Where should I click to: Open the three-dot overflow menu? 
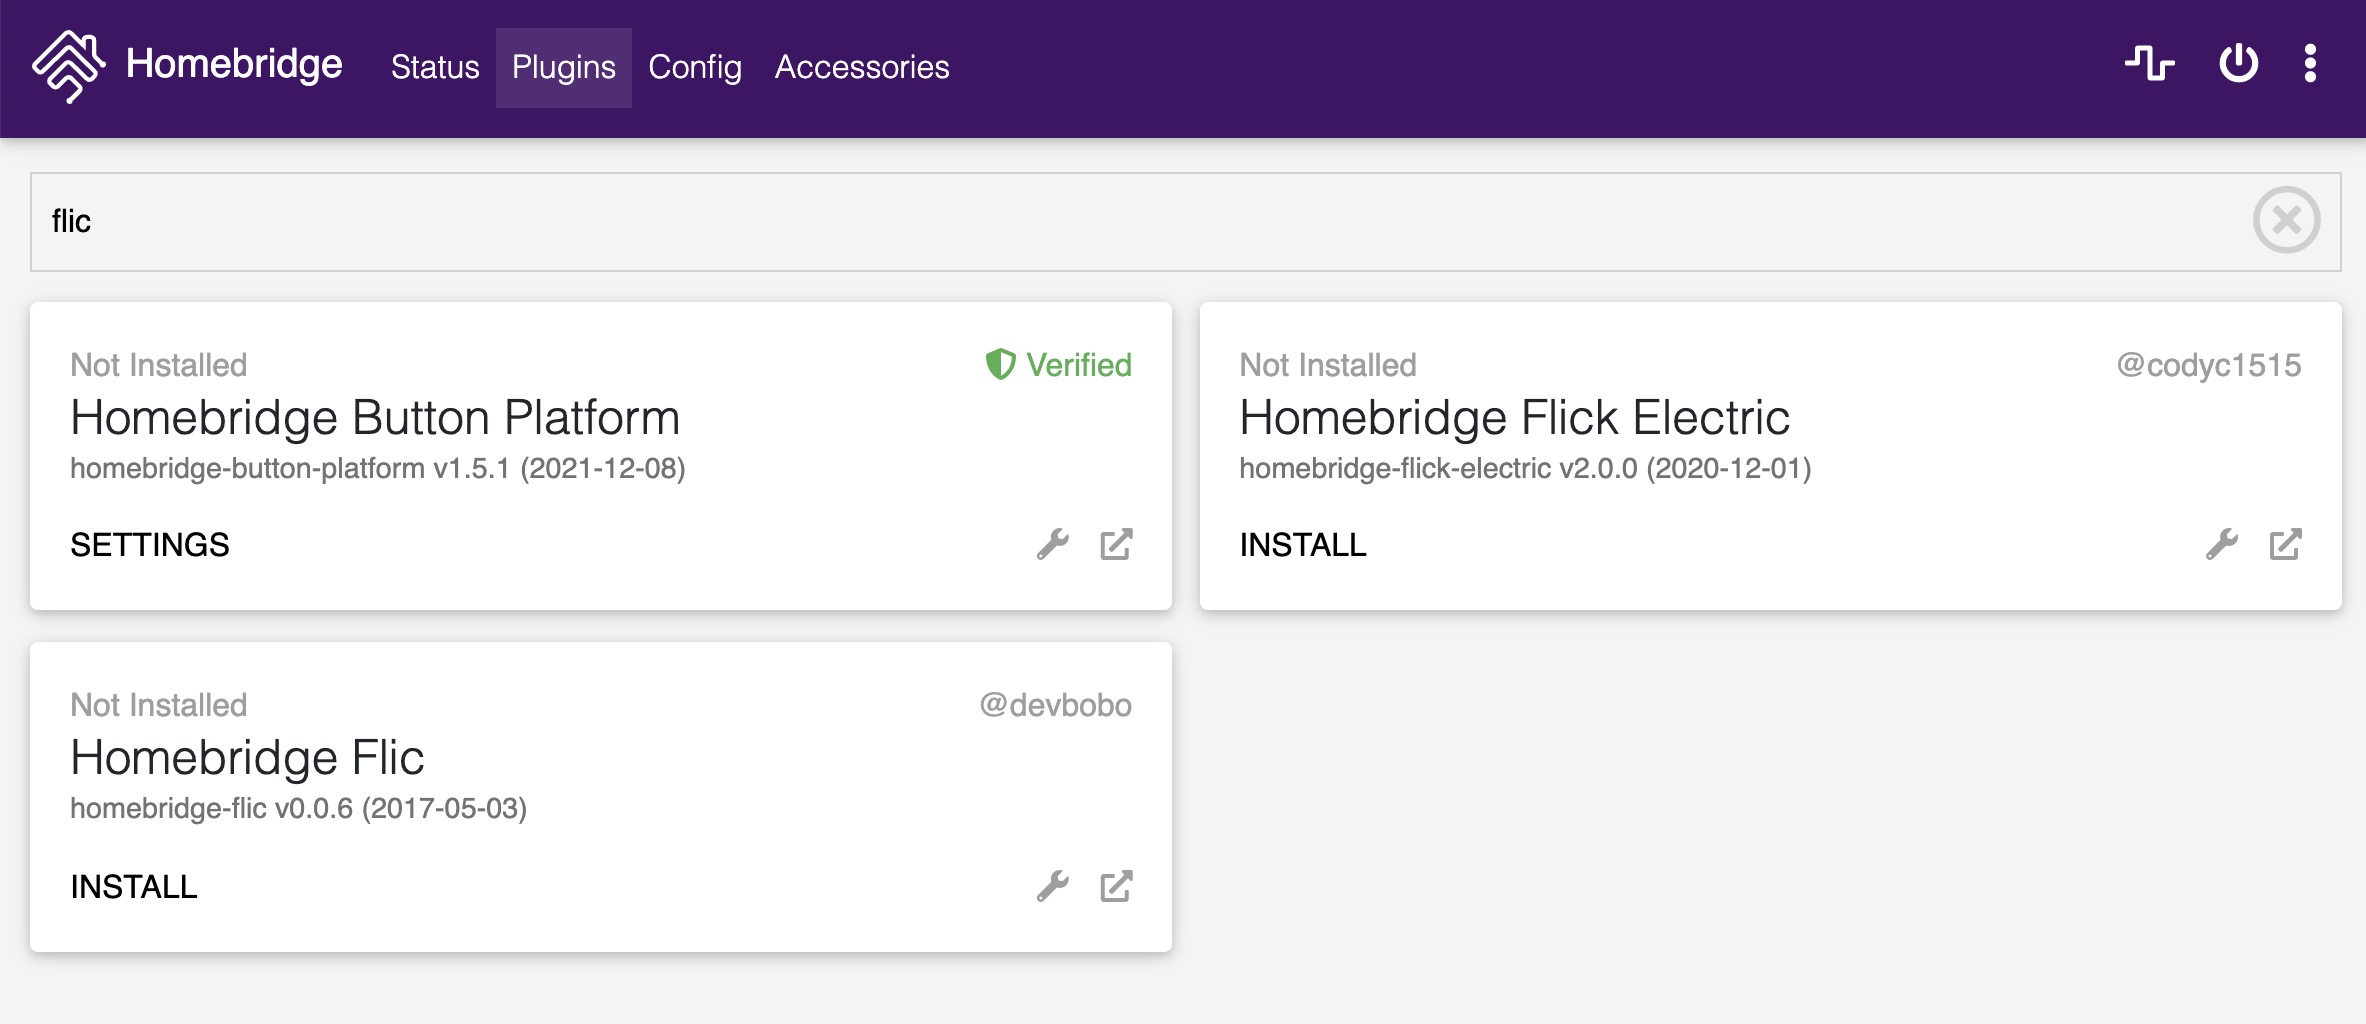point(2310,63)
